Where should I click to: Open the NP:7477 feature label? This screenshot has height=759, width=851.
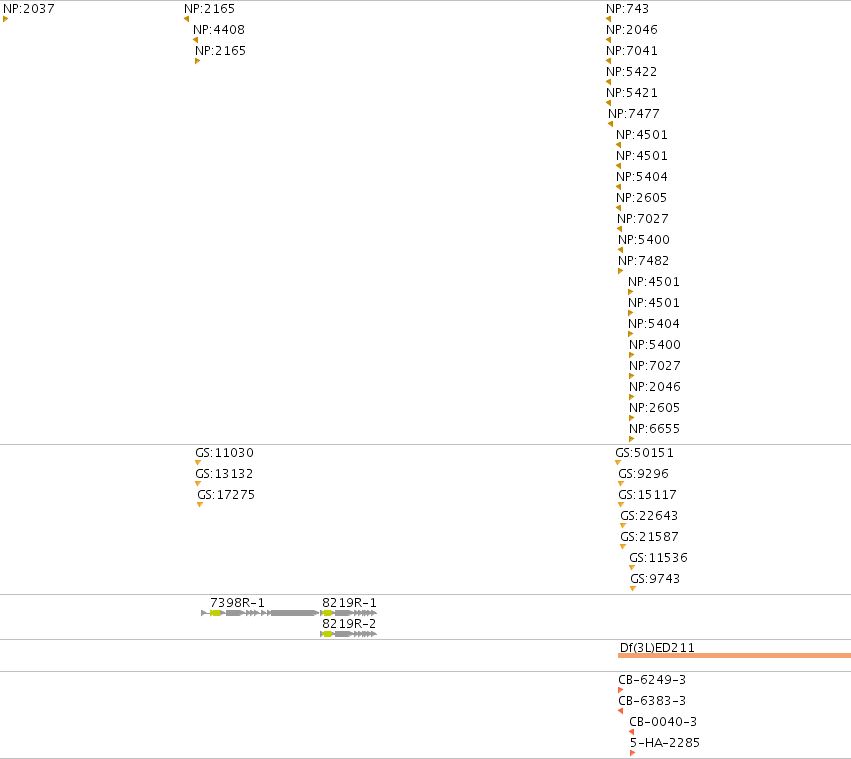coord(634,114)
